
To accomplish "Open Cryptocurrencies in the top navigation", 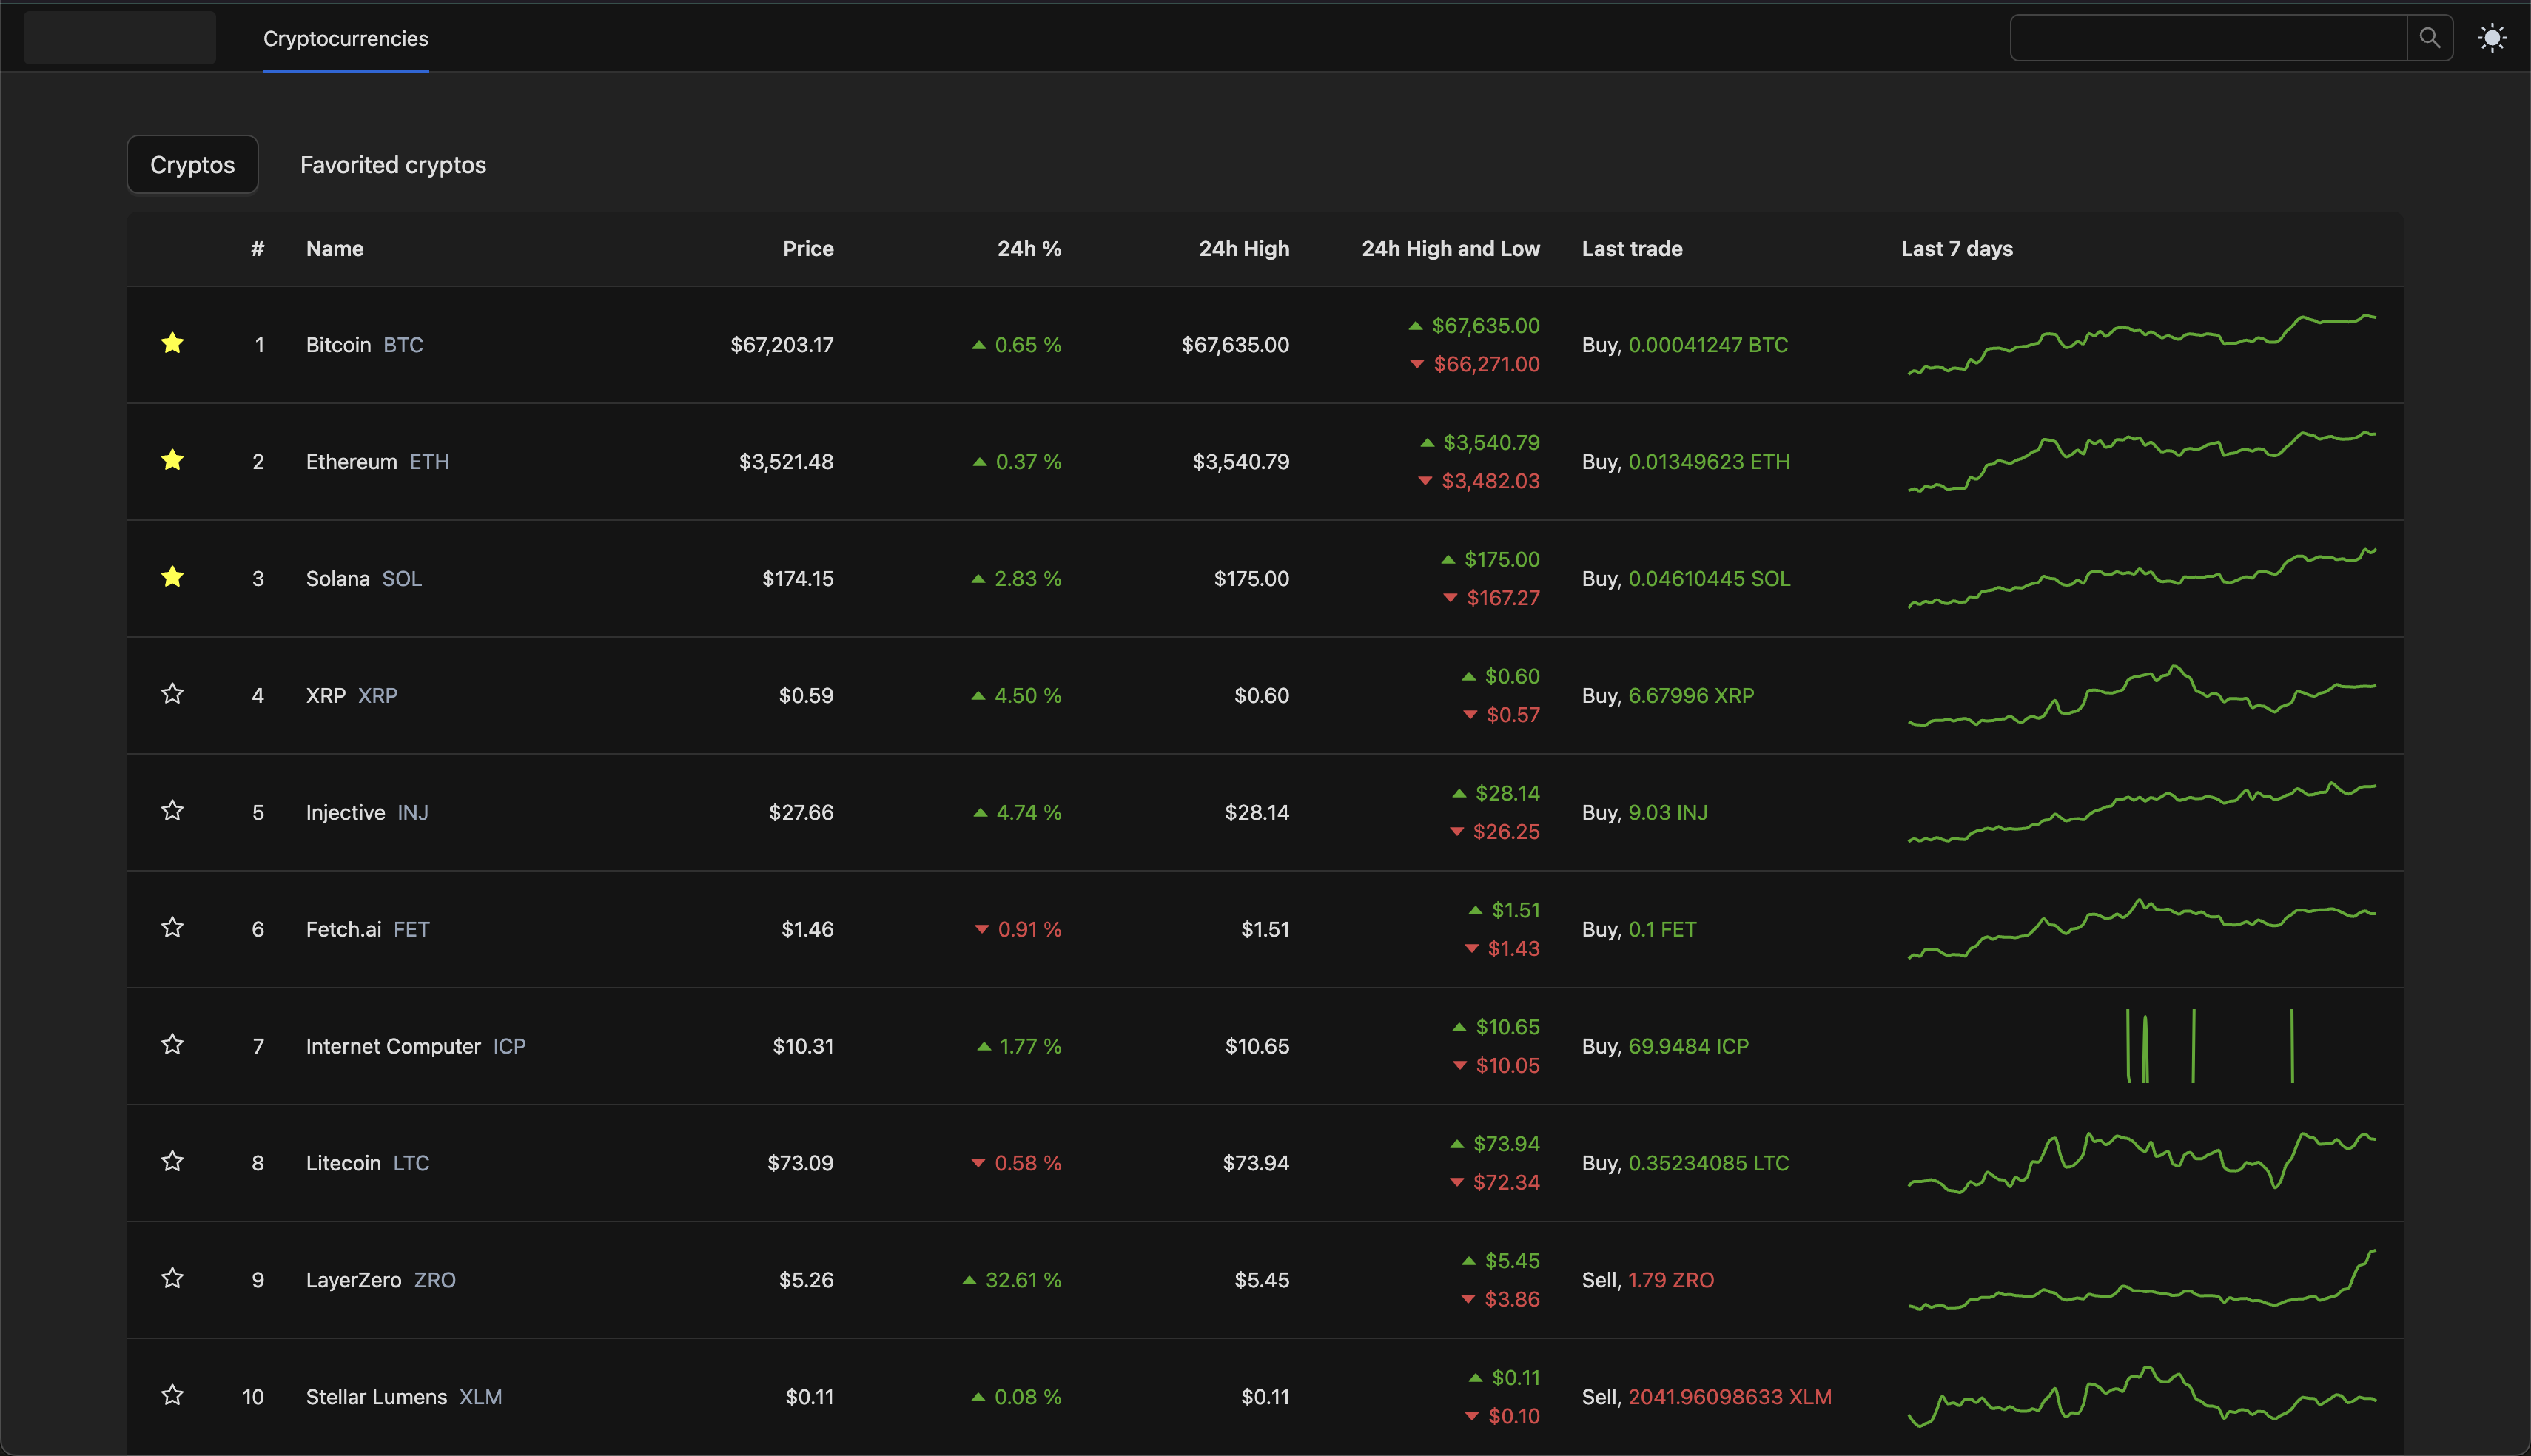I will pyautogui.click(x=345, y=38).
